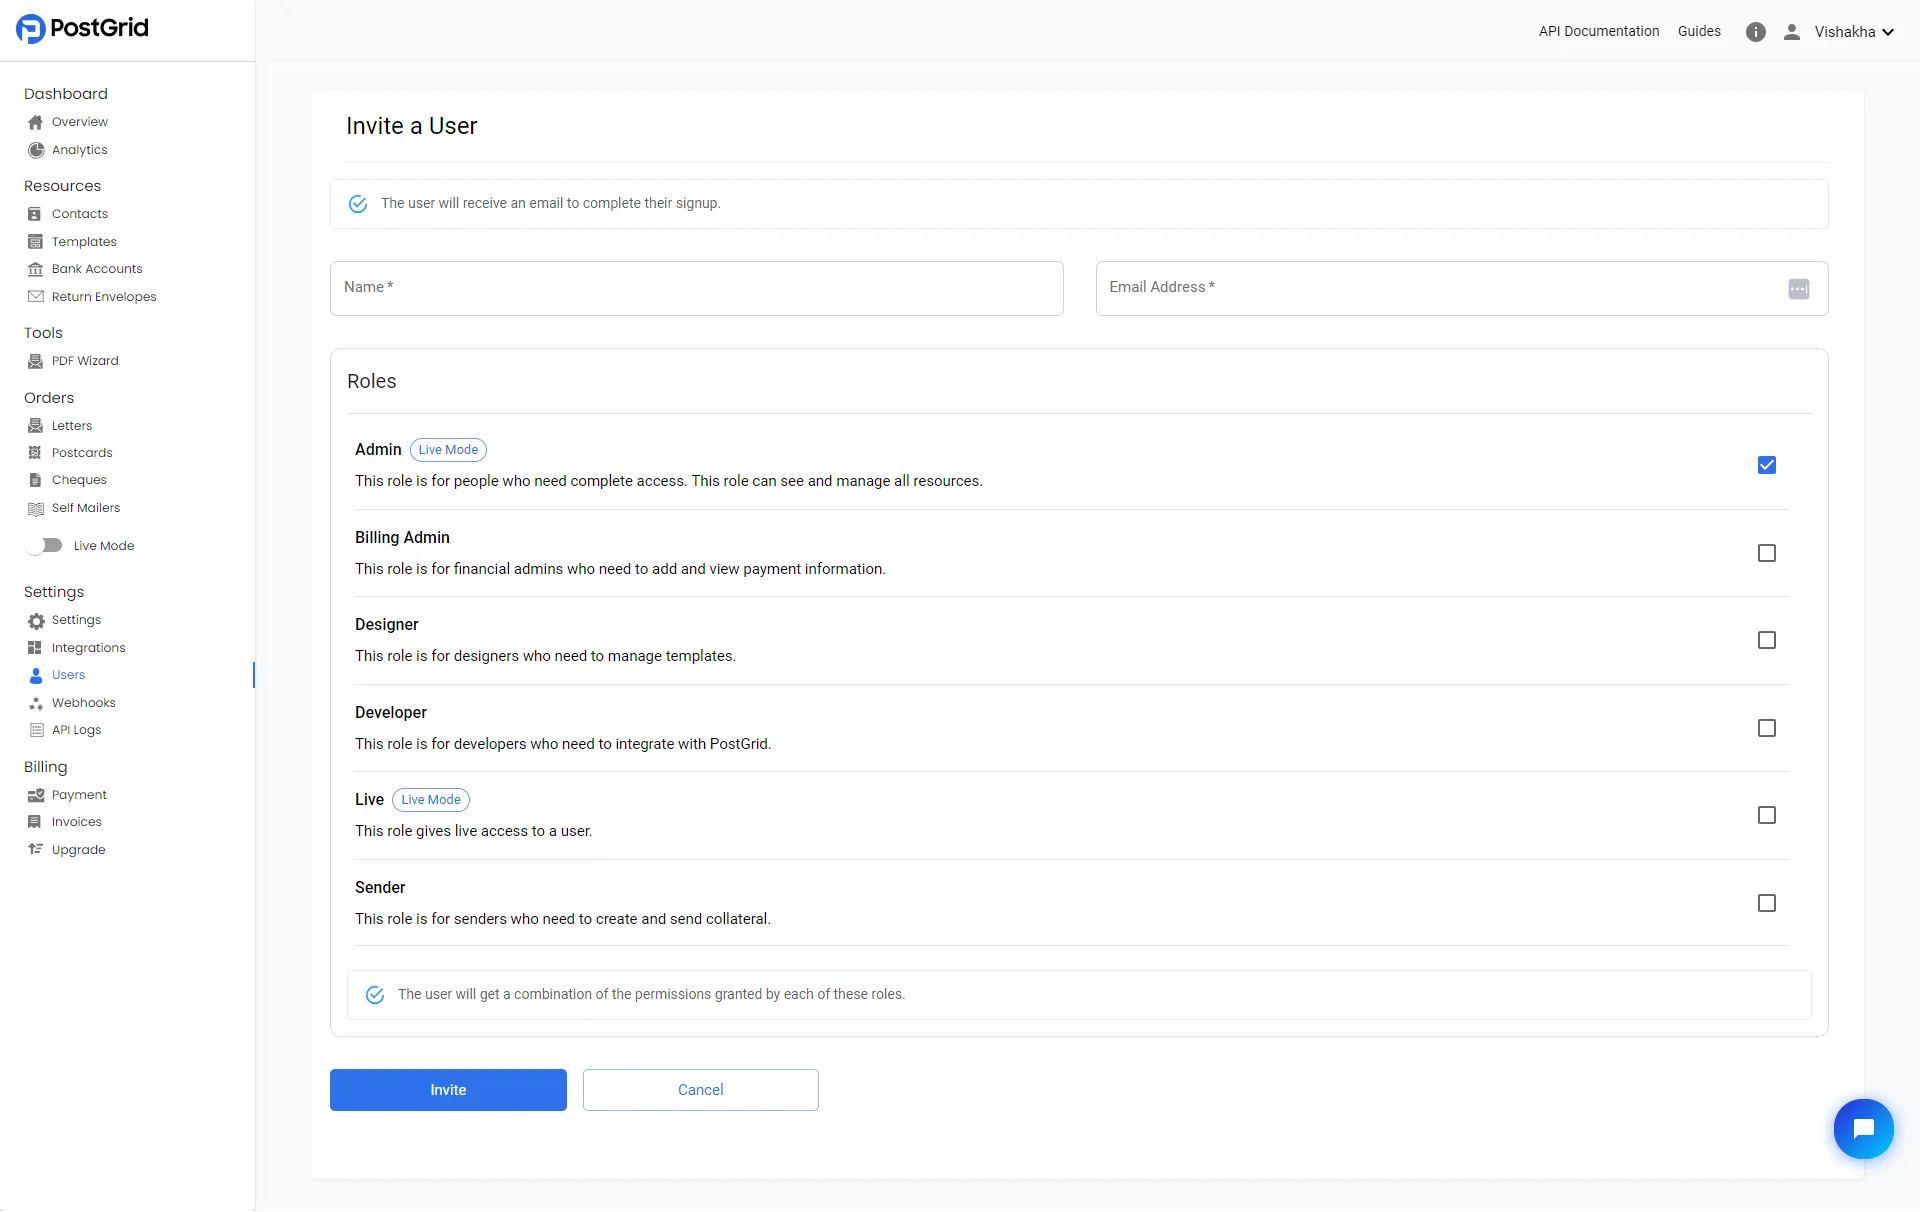Open the chat support bubble
This screenshot has width=1920, height=1212.
point(1863,1128)
